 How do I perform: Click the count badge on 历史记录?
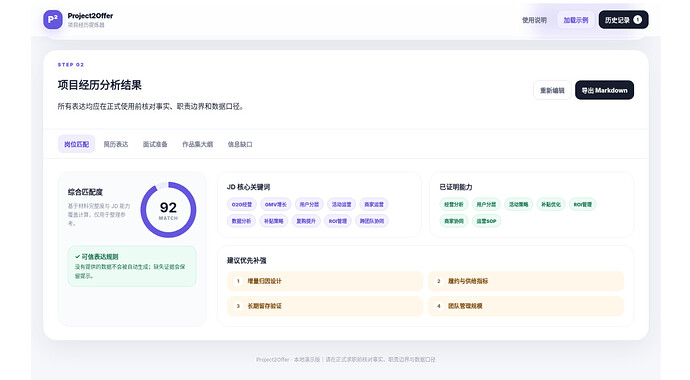tap(637, 20)
